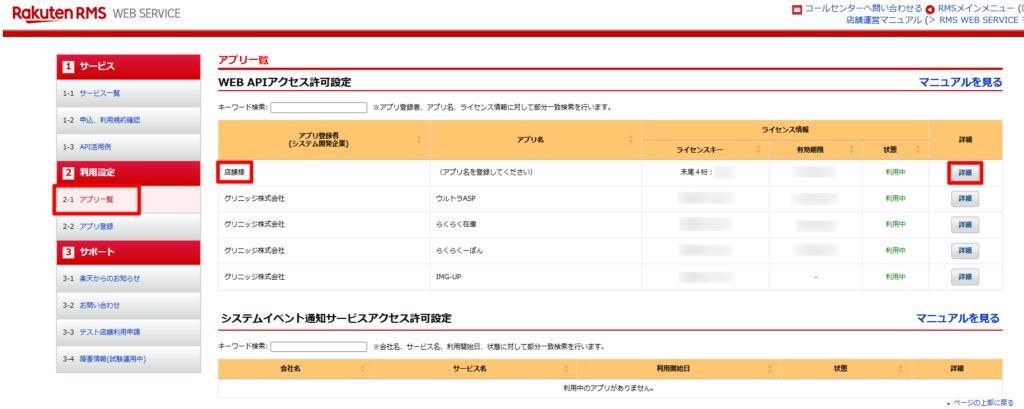The image size is (1024, 409).
Task: Click 利用中のアプリがありません message
Action: [x=609, y=388]
